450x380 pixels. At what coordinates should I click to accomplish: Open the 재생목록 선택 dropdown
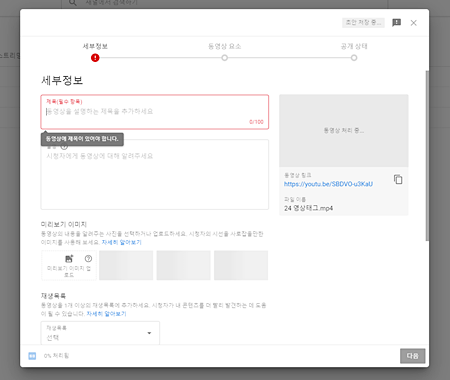[100, 333]
